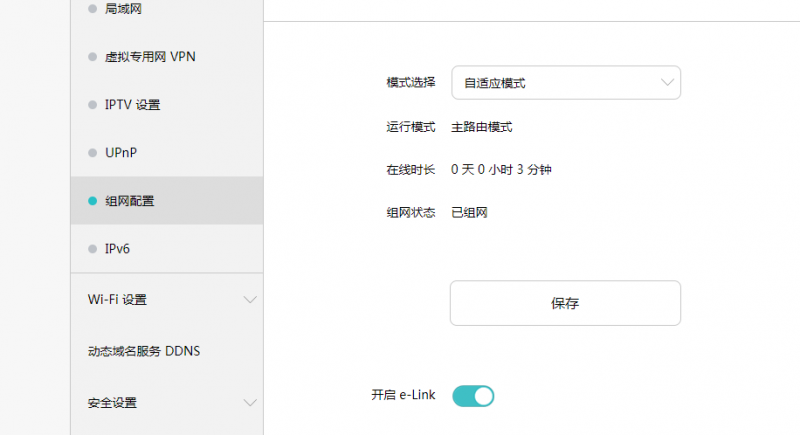800x435 pixels.
Task: Click the 保存 button
Action: click(x=565, y=303)
